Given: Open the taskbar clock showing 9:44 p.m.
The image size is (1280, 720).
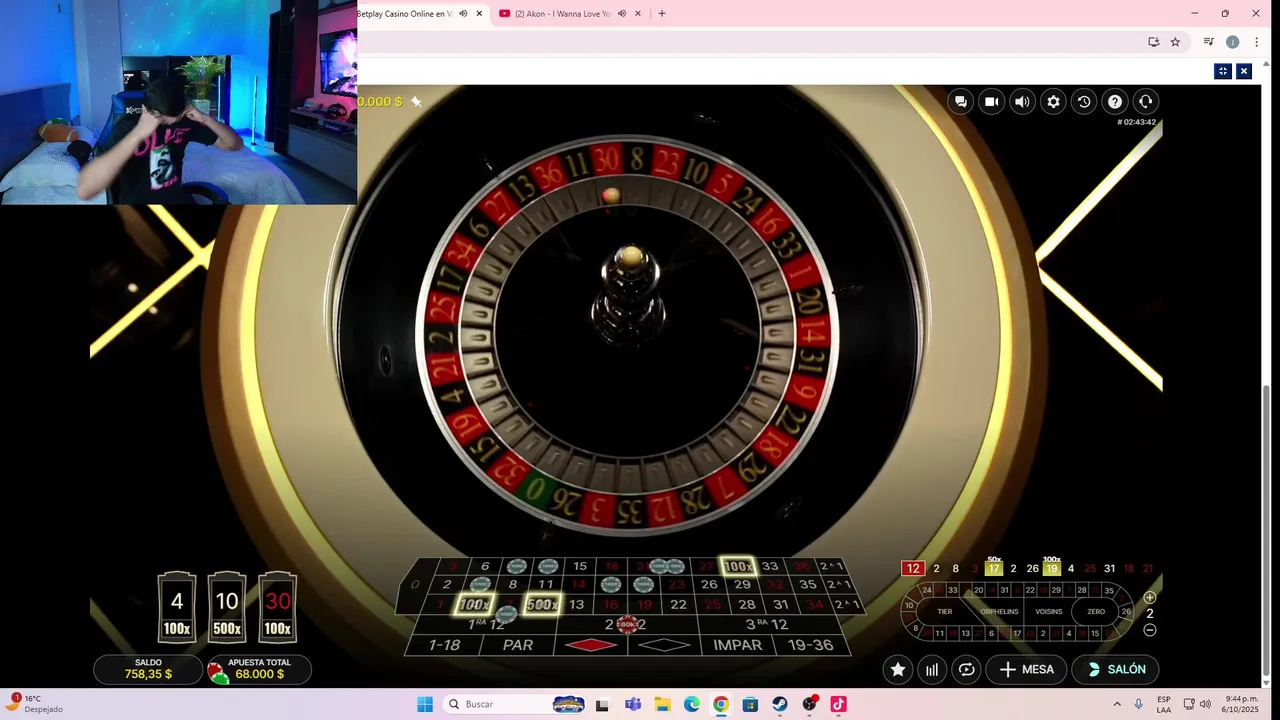Looking at the screenshot, I should click(1239, 704).
